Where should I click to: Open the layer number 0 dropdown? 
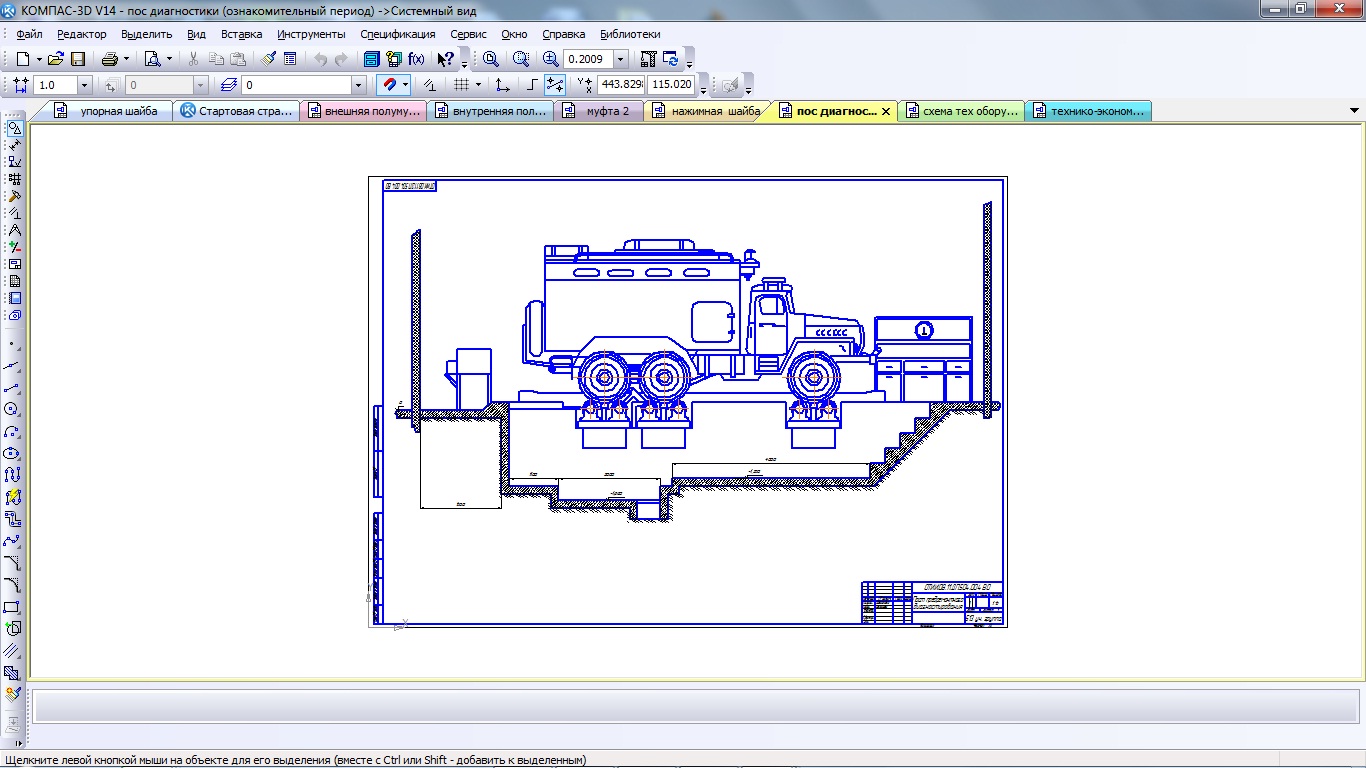coord(360,85)
